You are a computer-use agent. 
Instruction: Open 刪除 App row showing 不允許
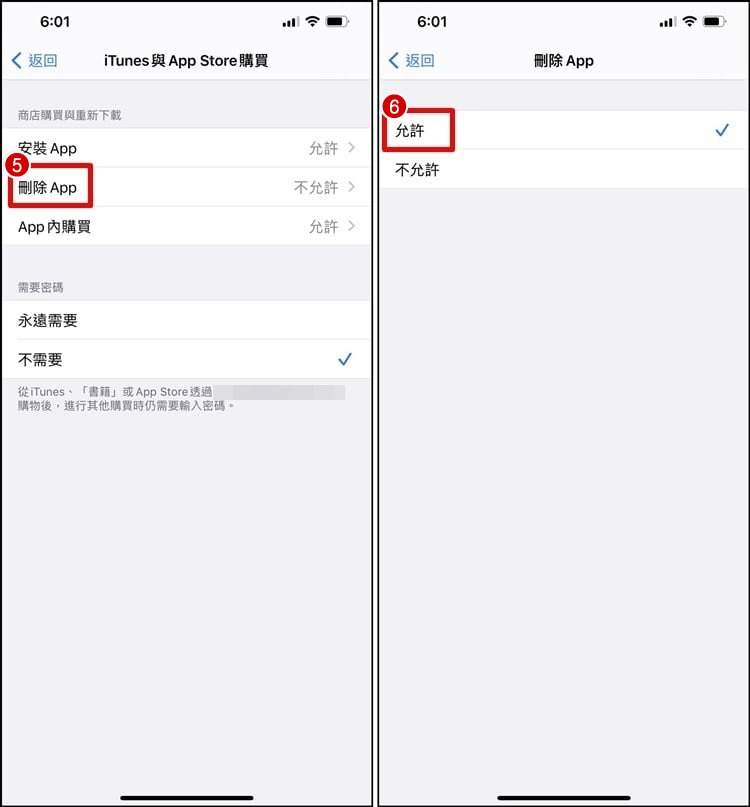click(186, 187)
